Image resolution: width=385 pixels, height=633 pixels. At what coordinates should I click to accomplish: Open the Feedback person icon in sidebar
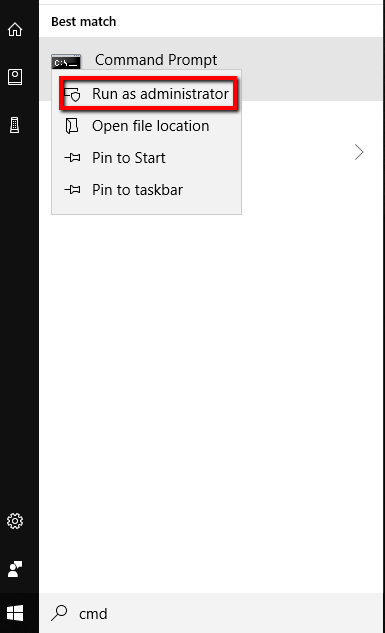(15, 569)
